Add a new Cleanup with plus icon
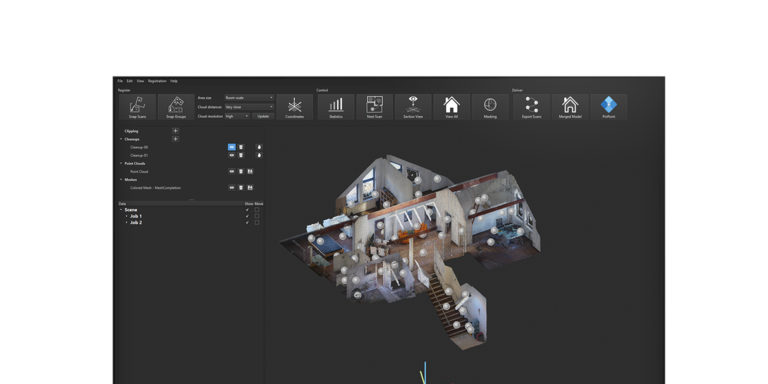Image resolution: width=768 pixels, height=384 pixels. pos(175,139)
